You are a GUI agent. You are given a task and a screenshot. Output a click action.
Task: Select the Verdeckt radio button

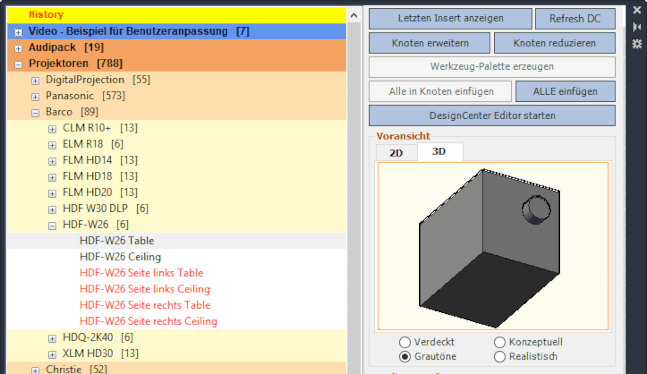pyautogui.click(x=405, y=342)
